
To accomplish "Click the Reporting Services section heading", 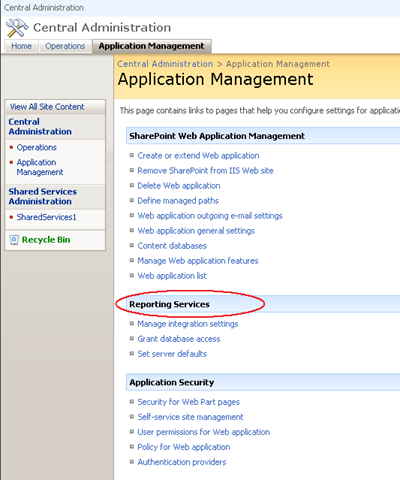I will coord(169,304).
